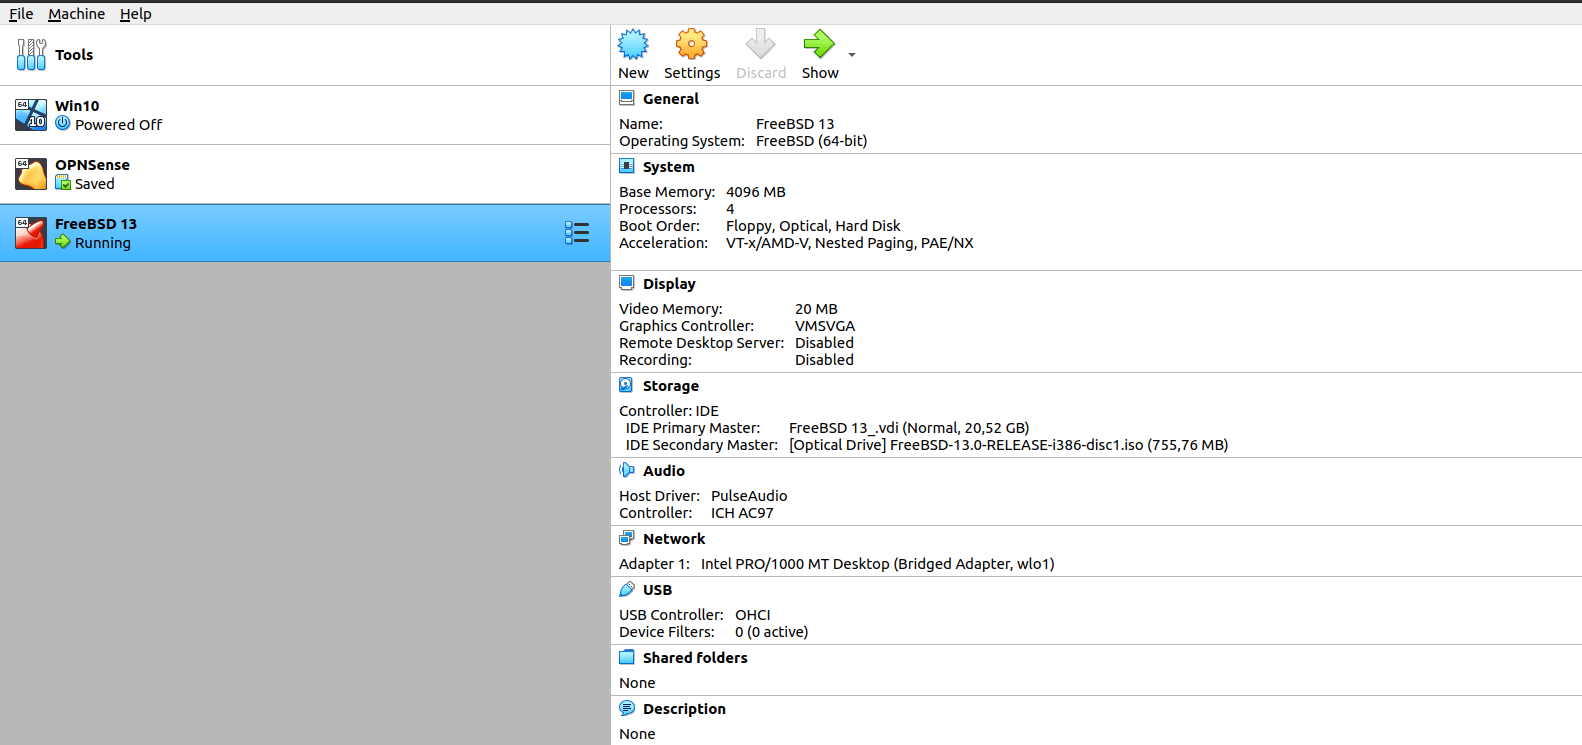The width and height of the screenshot is (1582, 745).
Task: Click the Shared folders section folder icon
Action: (627, 657)
